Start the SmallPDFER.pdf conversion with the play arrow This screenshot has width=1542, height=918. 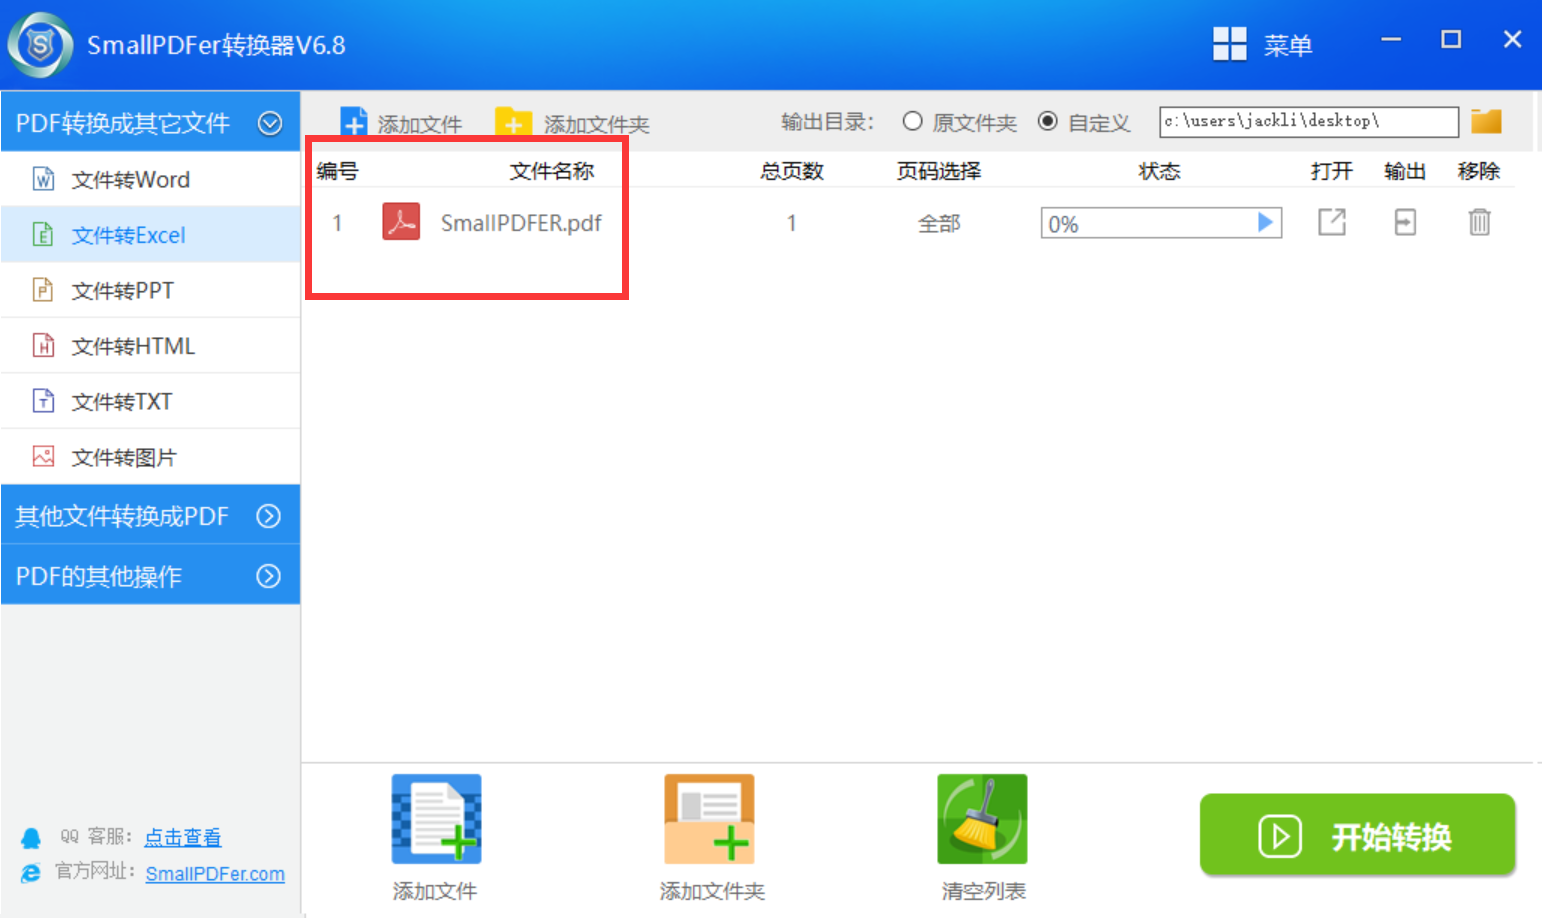pyautogui.click(x=1265, y=222)
